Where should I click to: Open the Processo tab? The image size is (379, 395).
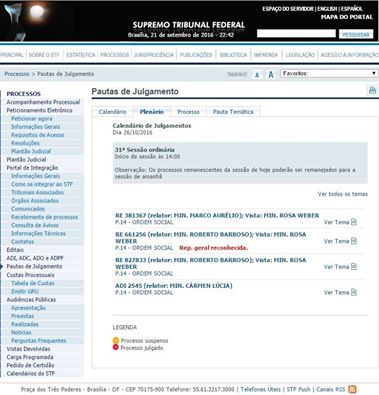pyautogui.click(x=188, y=112)
